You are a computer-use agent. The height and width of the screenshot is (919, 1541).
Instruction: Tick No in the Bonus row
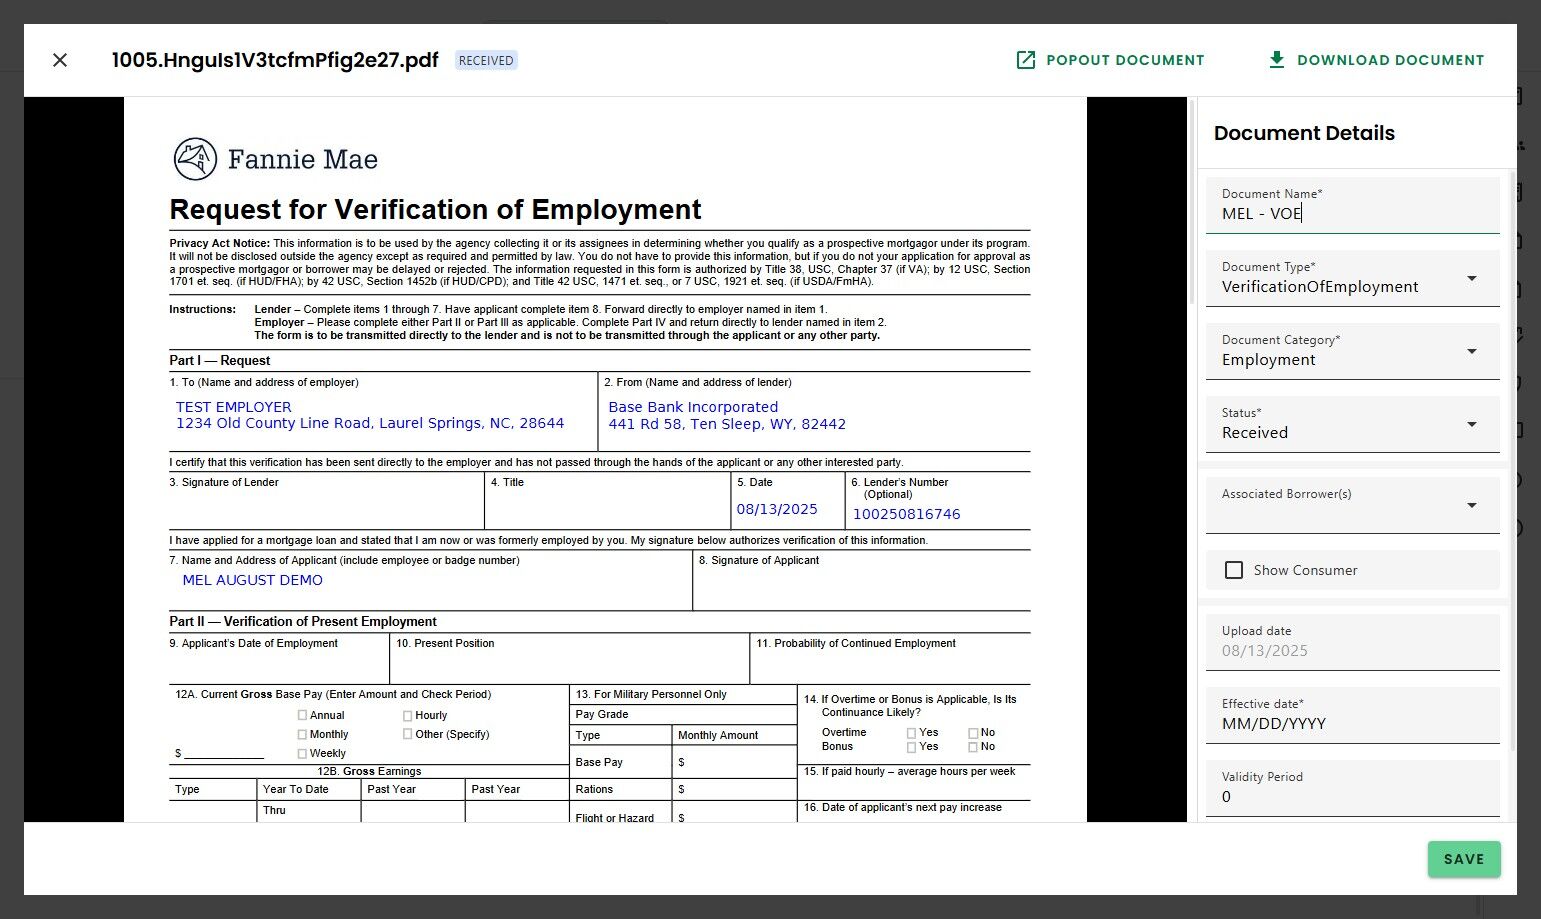pyautogui.click(x=973, y=747)
